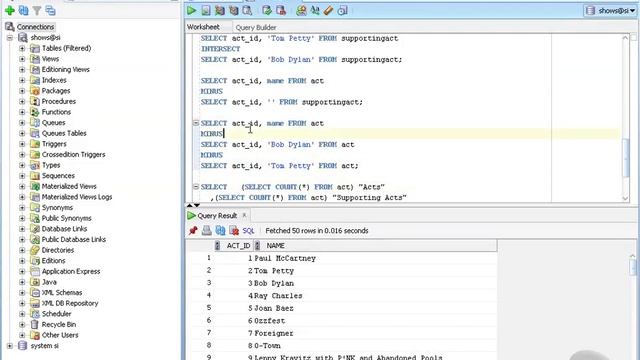Click the Apply Filter funnel icon
The image size is (640, 360).
pyautogui.click(x=37, y=11)
